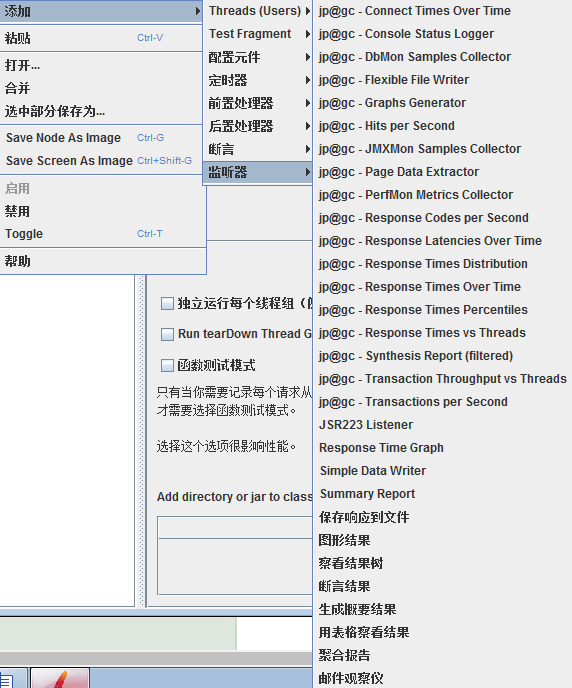Choose jp@gc - Response Times Percentiles

(x=443, y=310)
